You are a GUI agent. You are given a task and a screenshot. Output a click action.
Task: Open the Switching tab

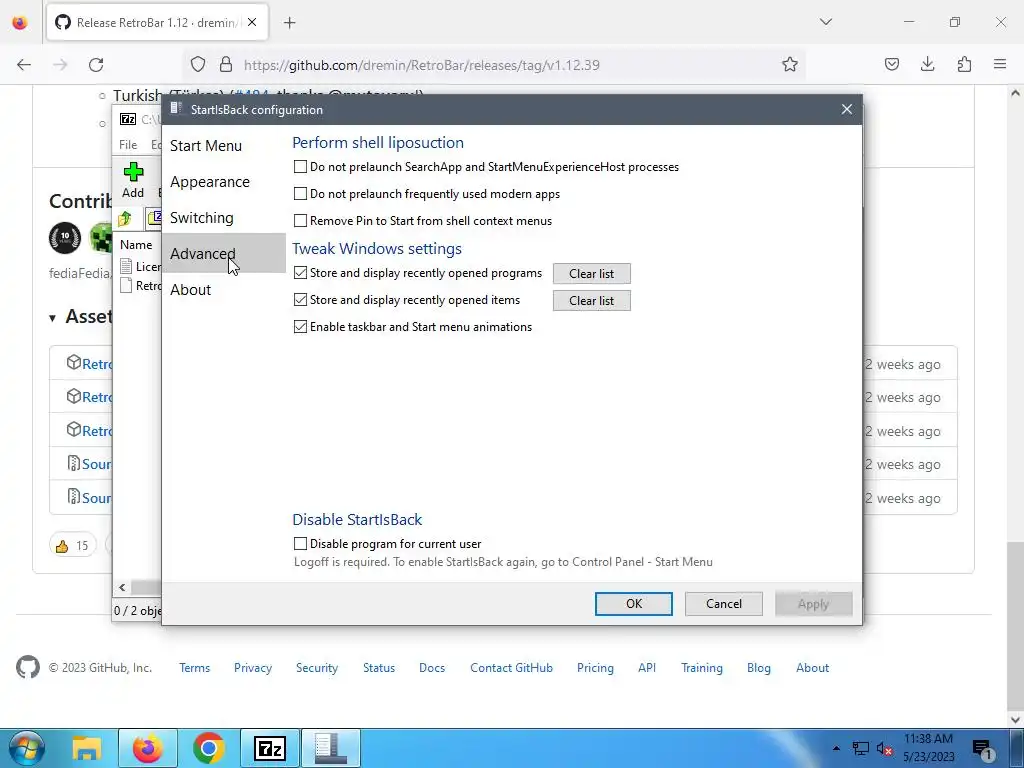(x=202, y=217)
